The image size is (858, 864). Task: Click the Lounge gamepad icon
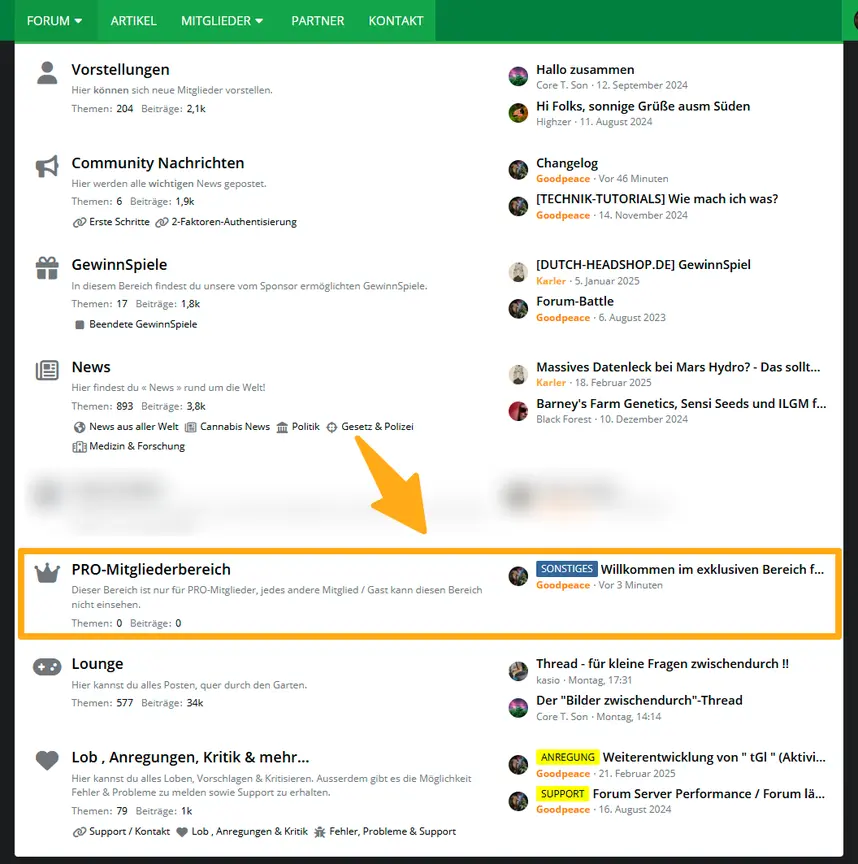[x=47, y=666]
